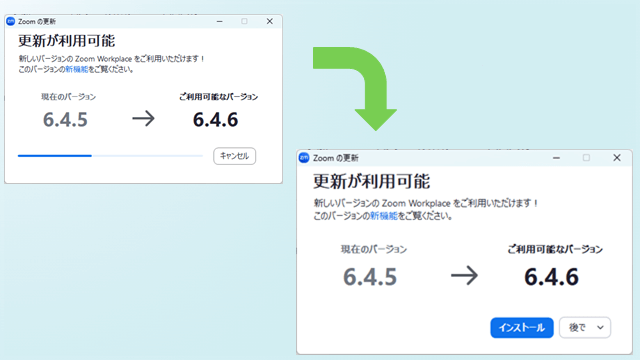640x360 pixels.
Task: Click version 6.4.5 in downloading window
Action: tap(65, 120)
